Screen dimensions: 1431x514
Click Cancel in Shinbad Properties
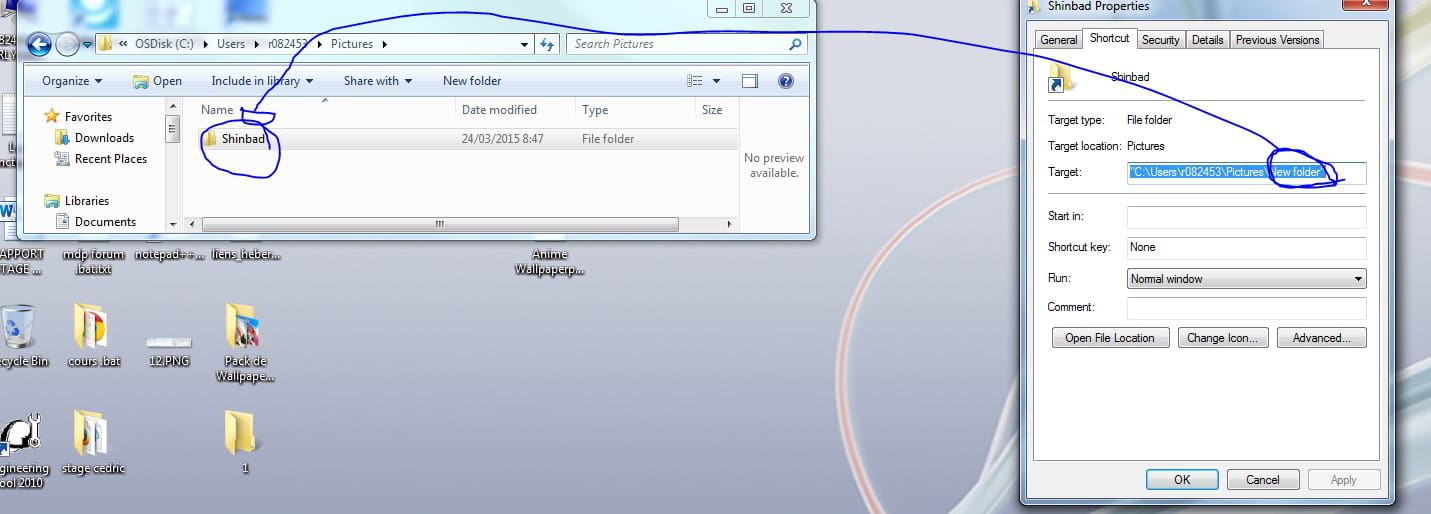pos(1263,480)
